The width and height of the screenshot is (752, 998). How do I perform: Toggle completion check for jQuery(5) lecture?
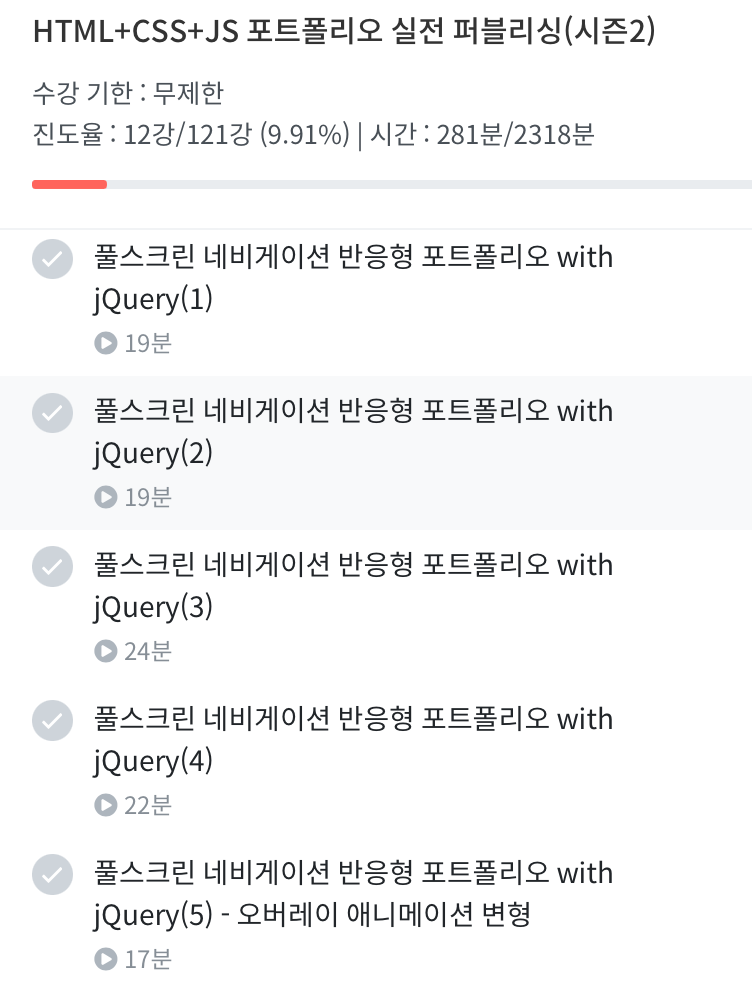[x=52, y=875]
